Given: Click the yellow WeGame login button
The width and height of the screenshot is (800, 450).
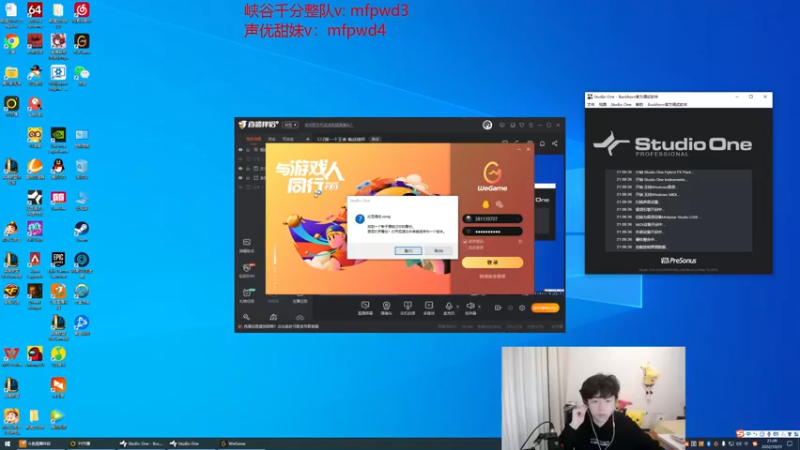Looking at the screenshot, I should coord(492,262).
